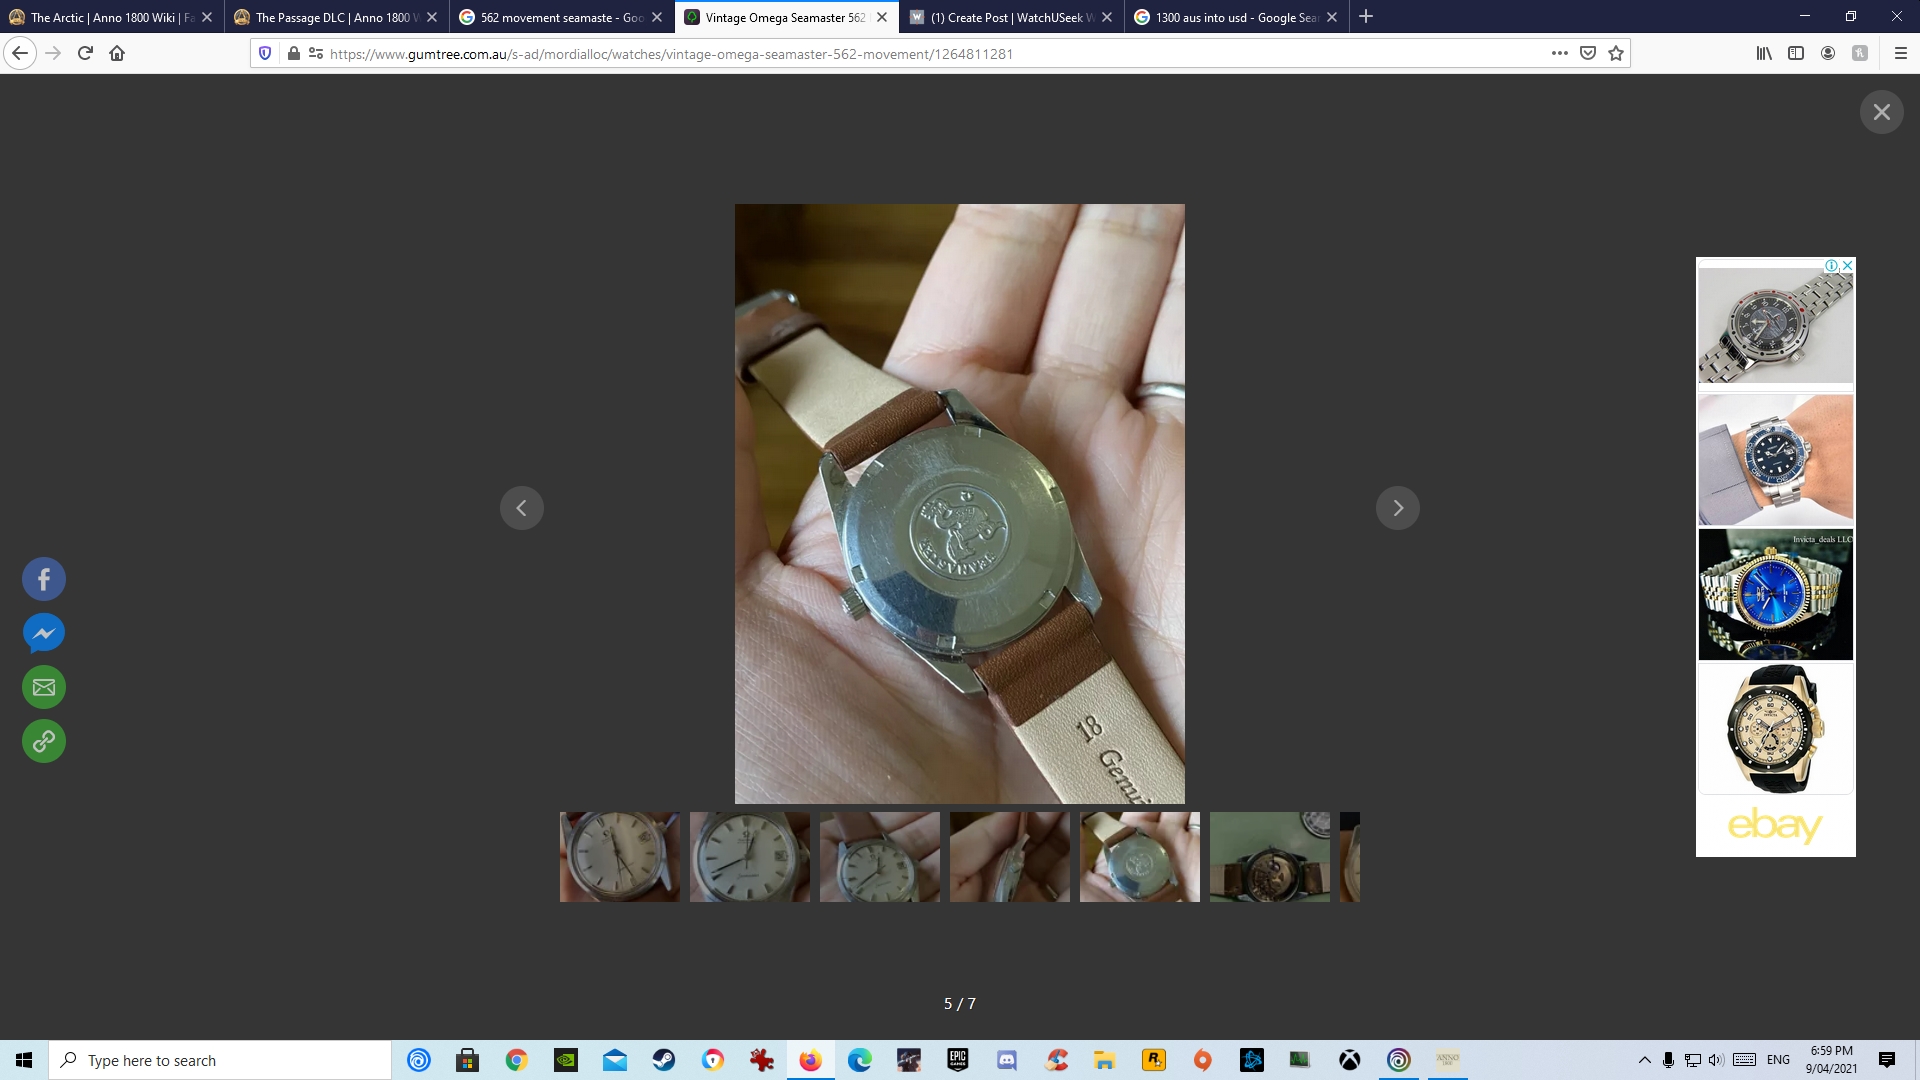Go to previous gallery photo
This screenshot has width=1920, height=1080.
click(521, 508)
